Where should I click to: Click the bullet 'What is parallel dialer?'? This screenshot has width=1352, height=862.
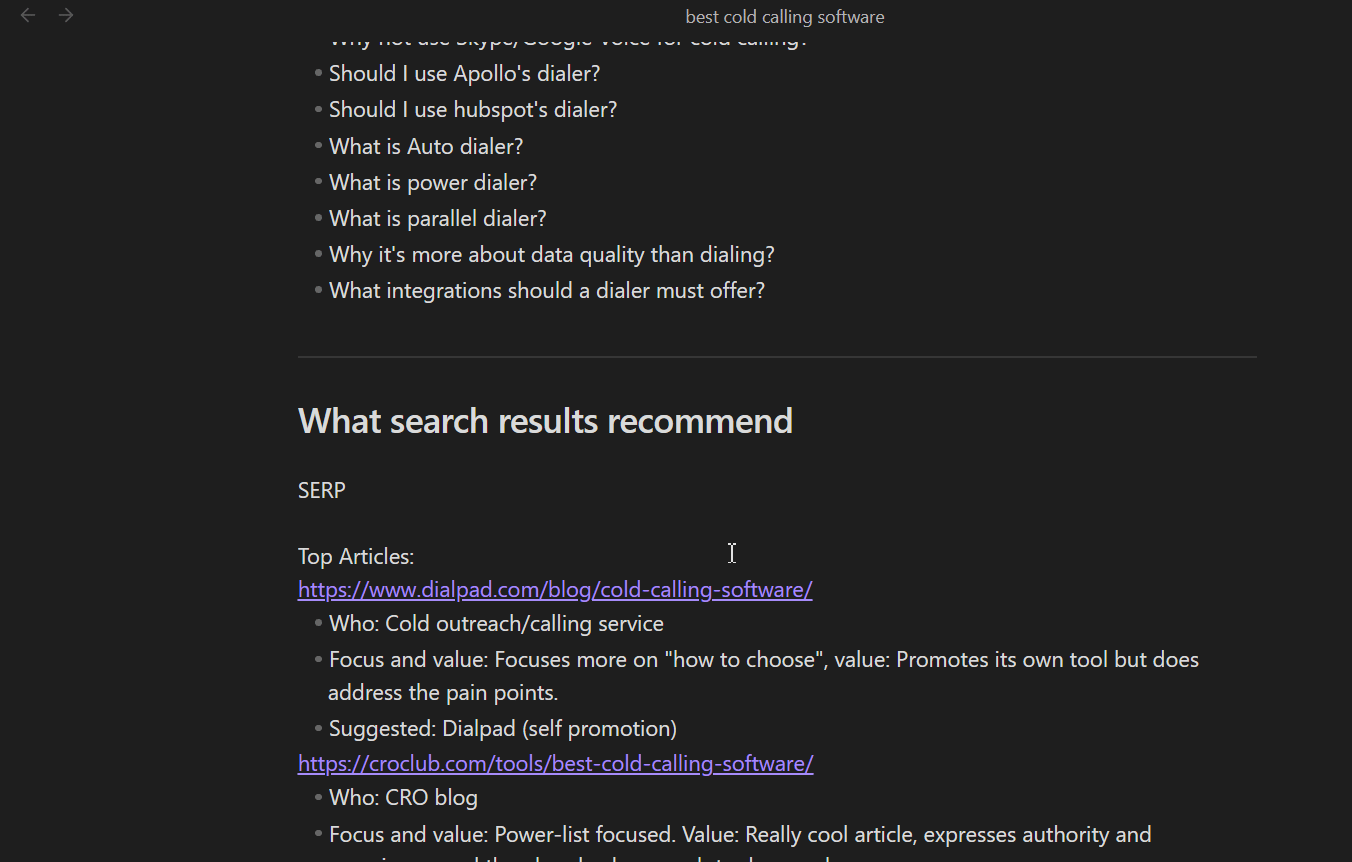tap(437, 218)
